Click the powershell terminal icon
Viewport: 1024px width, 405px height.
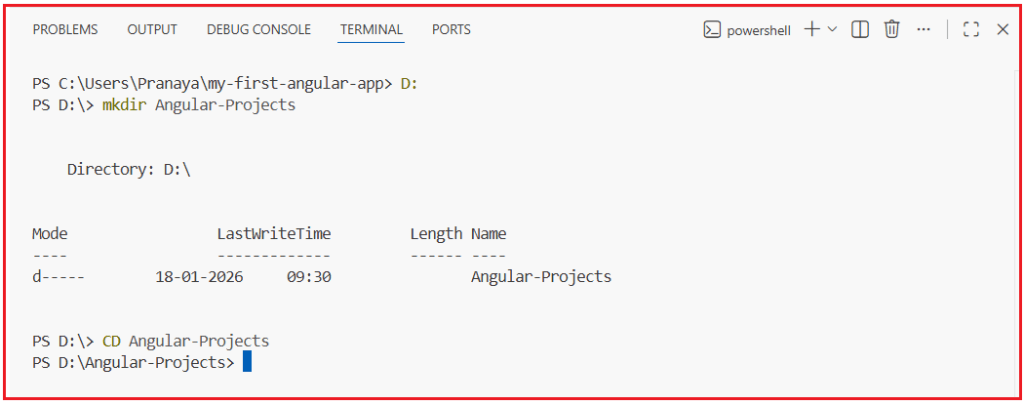pyautogui.click(x=712, y=30)
